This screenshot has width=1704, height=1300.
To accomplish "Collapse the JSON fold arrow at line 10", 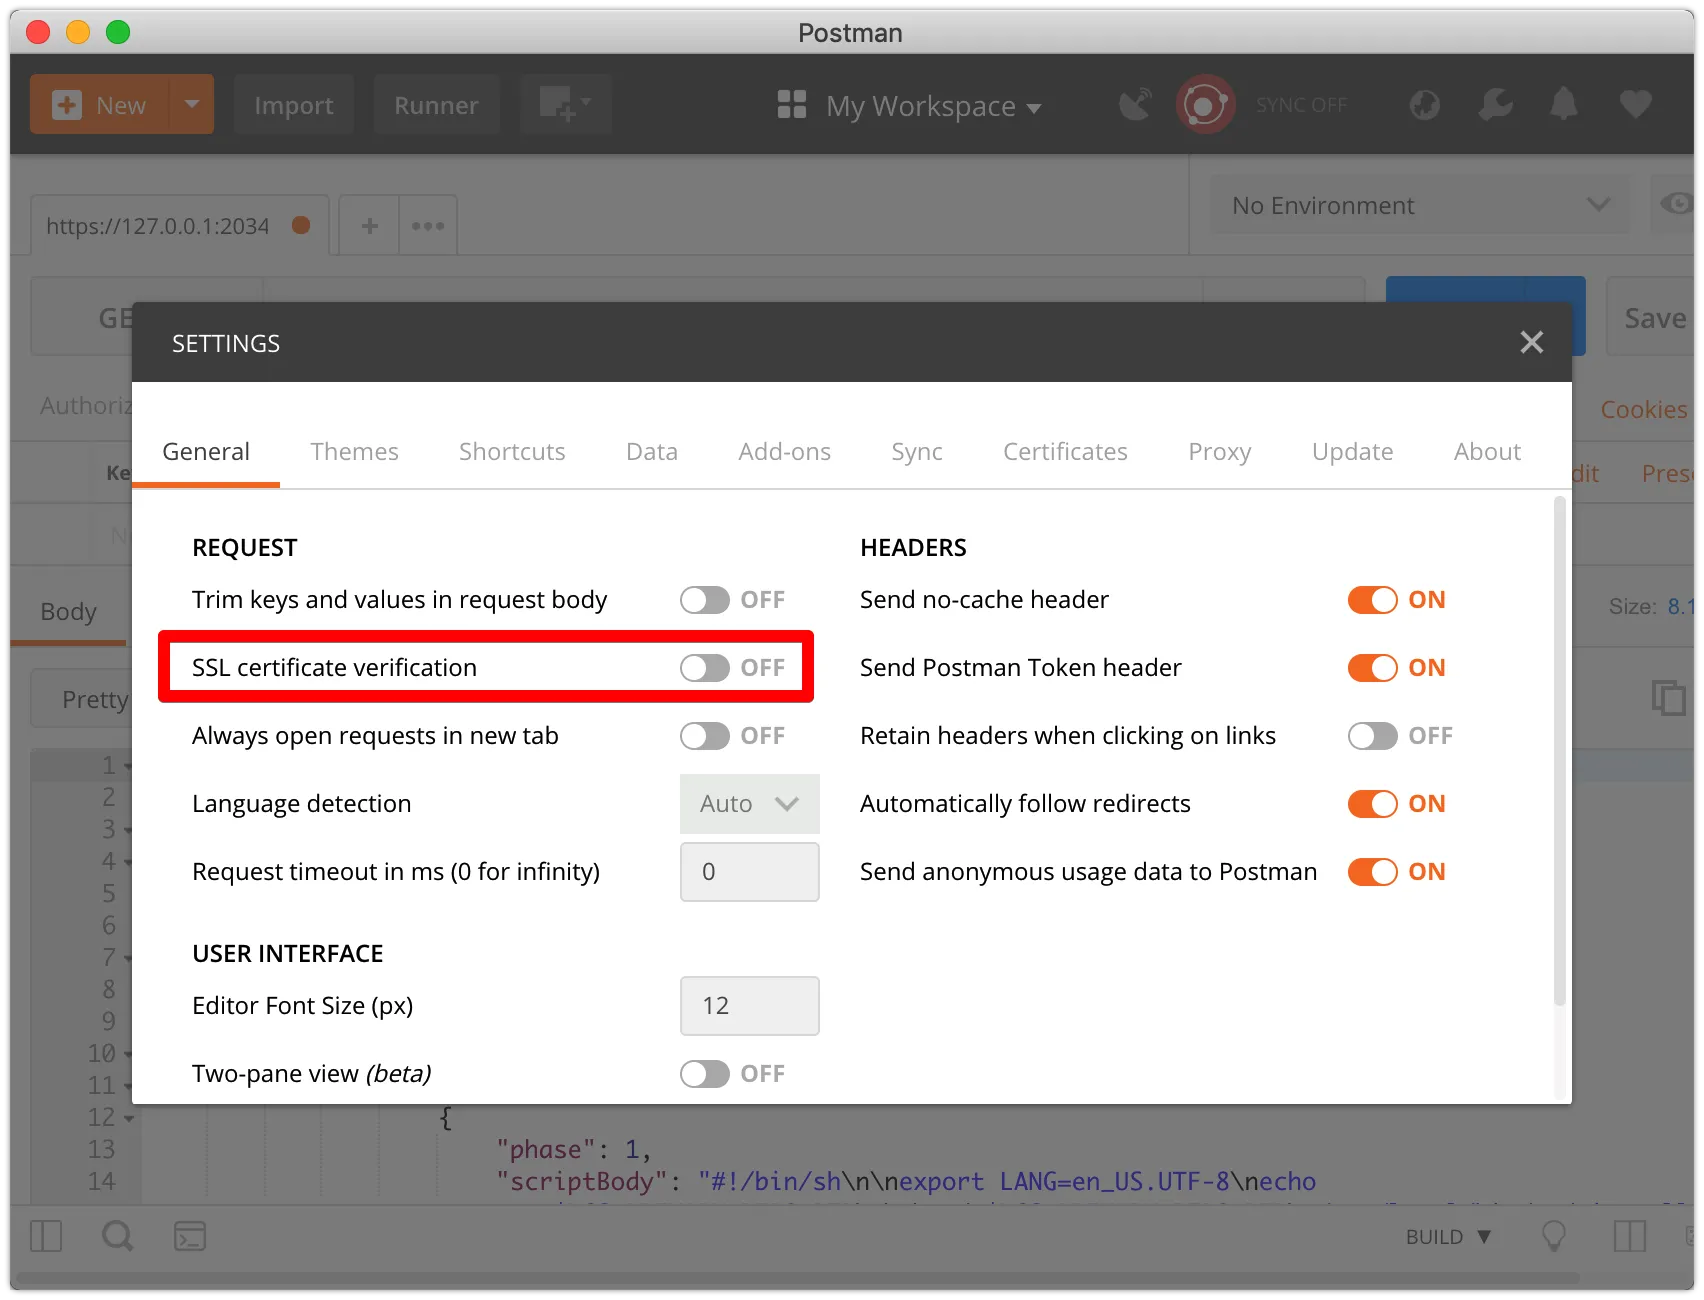I will [x=129, y=1054].
